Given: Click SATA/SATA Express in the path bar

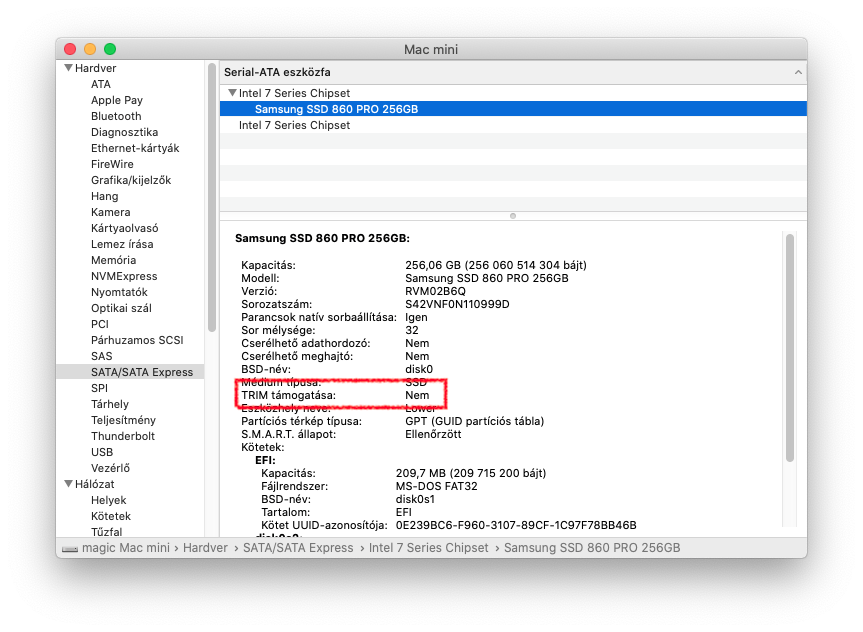Looking at the screenshot, I should 298,548.
